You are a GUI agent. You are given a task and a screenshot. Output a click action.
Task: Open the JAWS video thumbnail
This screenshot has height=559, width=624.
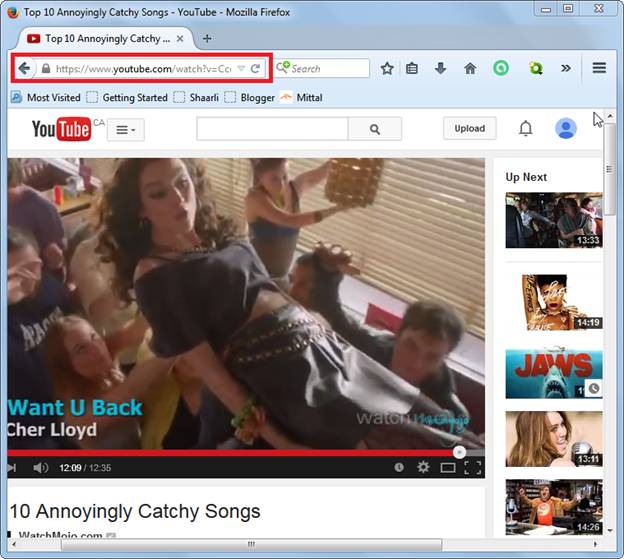point(554,373)
